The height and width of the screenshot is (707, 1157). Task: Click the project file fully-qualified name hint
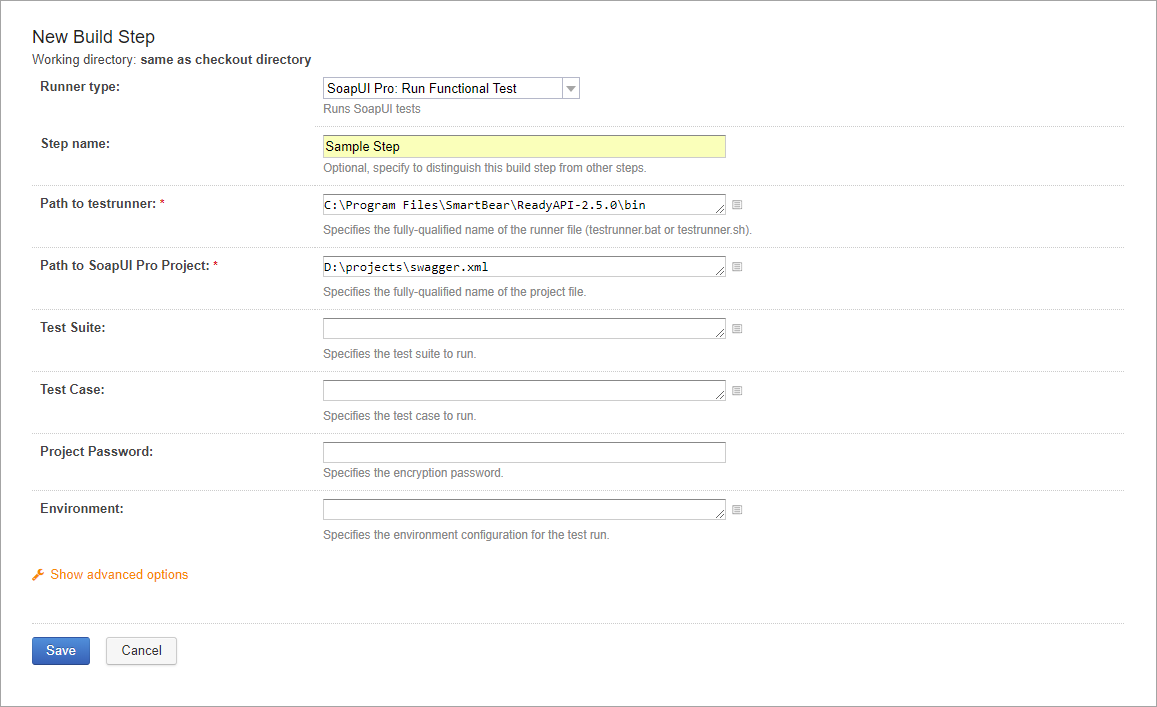click(x=455, y=292)
